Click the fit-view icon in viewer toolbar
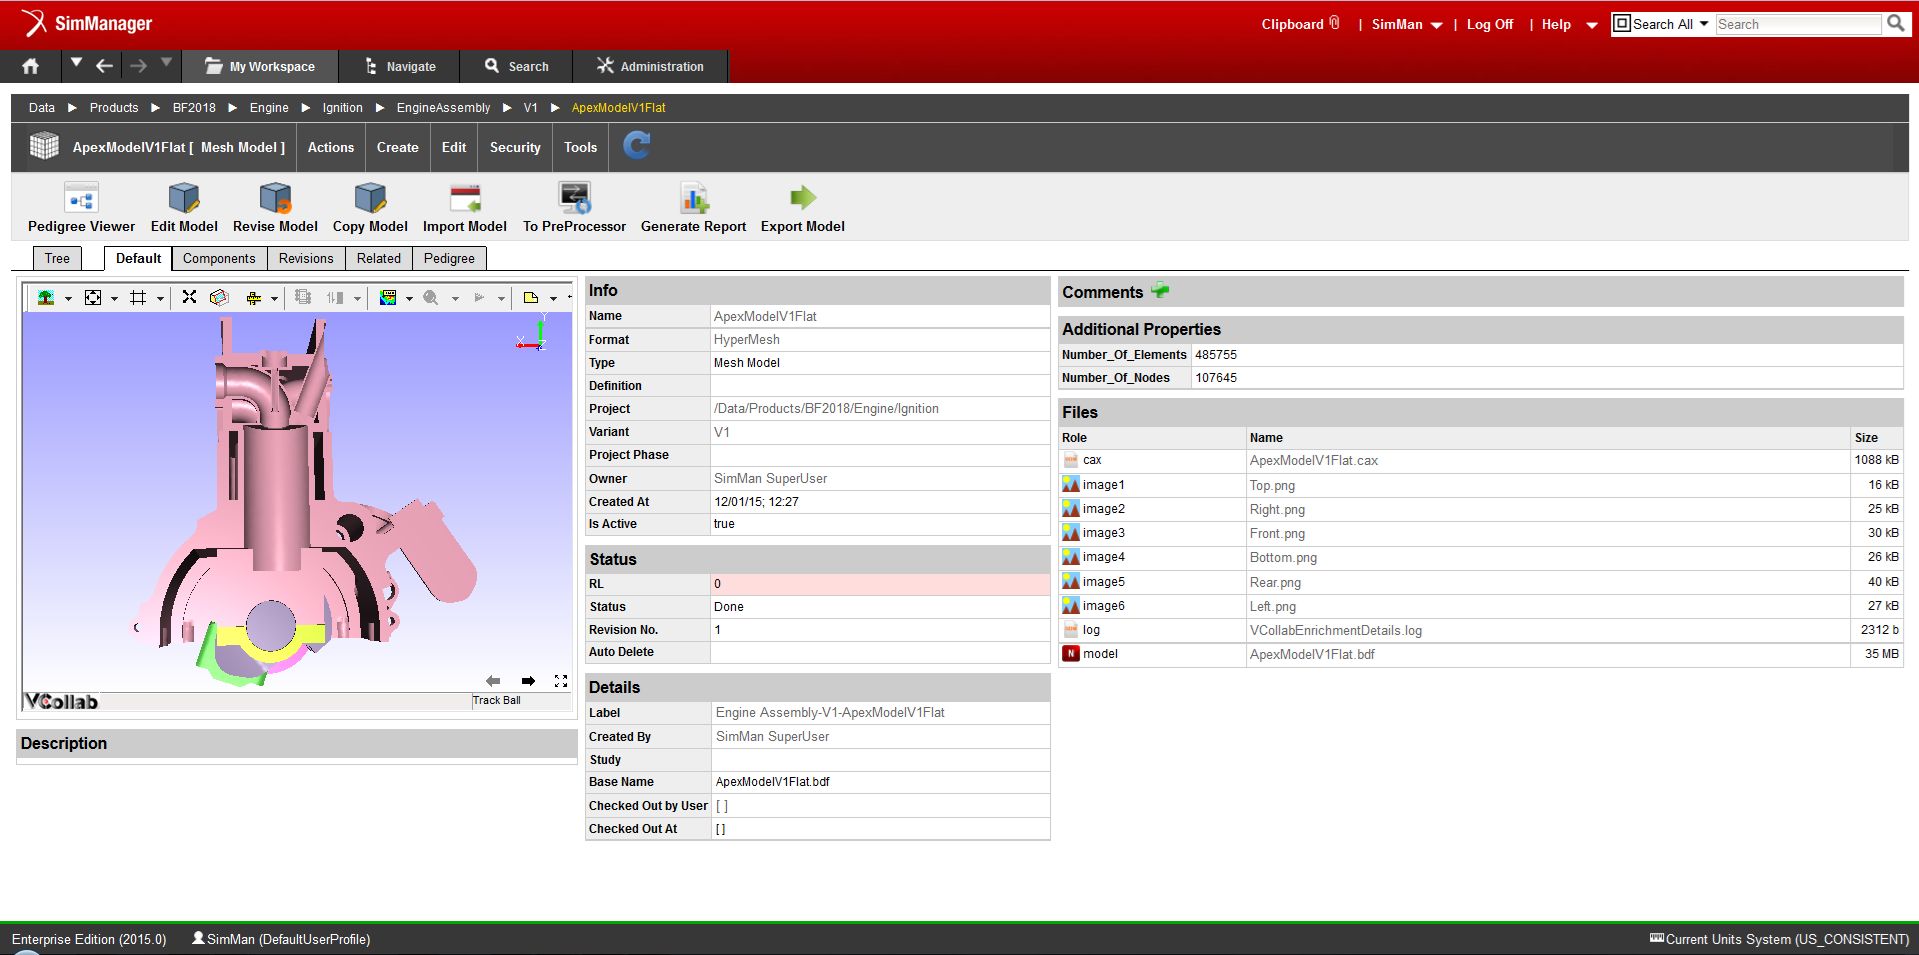 pyautogui.click(x=93, y=297)
